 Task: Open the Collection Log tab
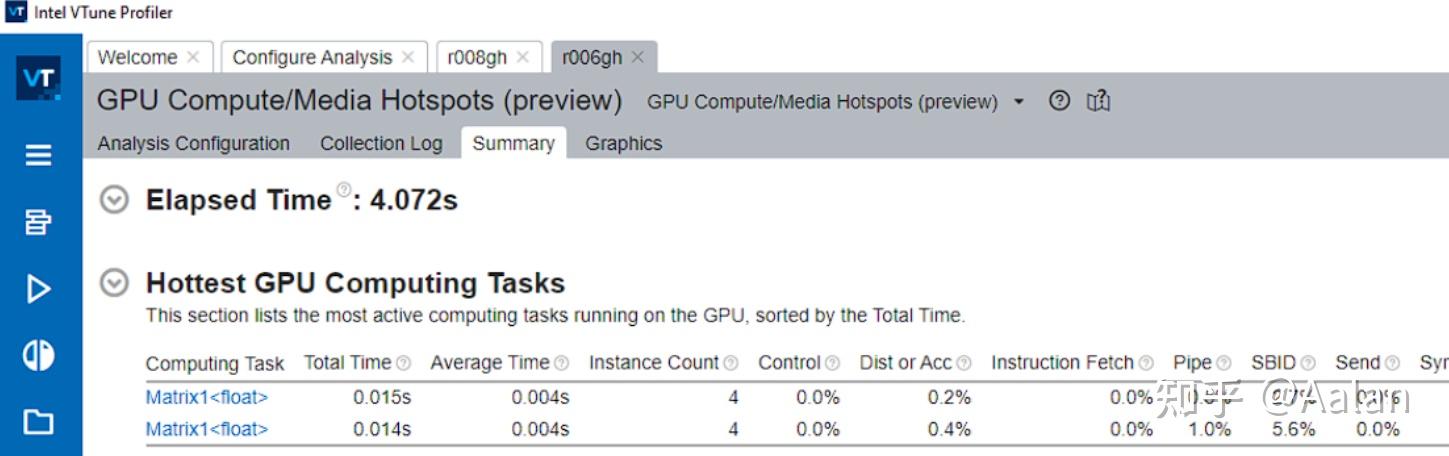click(380, 144)
